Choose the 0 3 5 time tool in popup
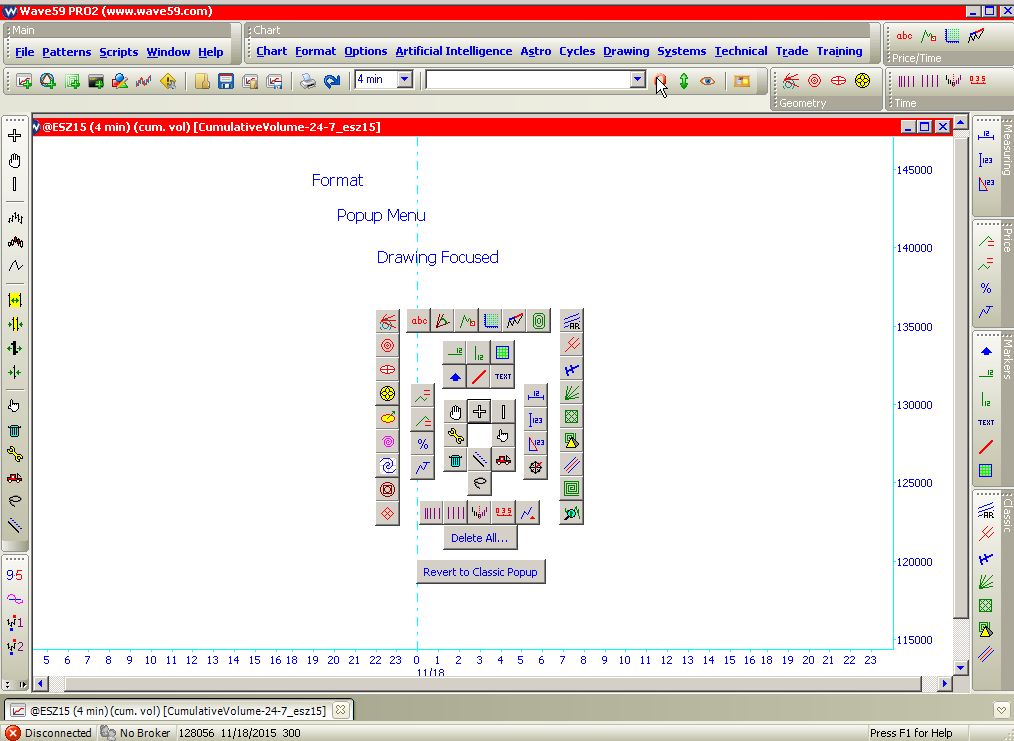Image resolution: width=1014 pixels, height=741 pixels. (x=503, y=513)
